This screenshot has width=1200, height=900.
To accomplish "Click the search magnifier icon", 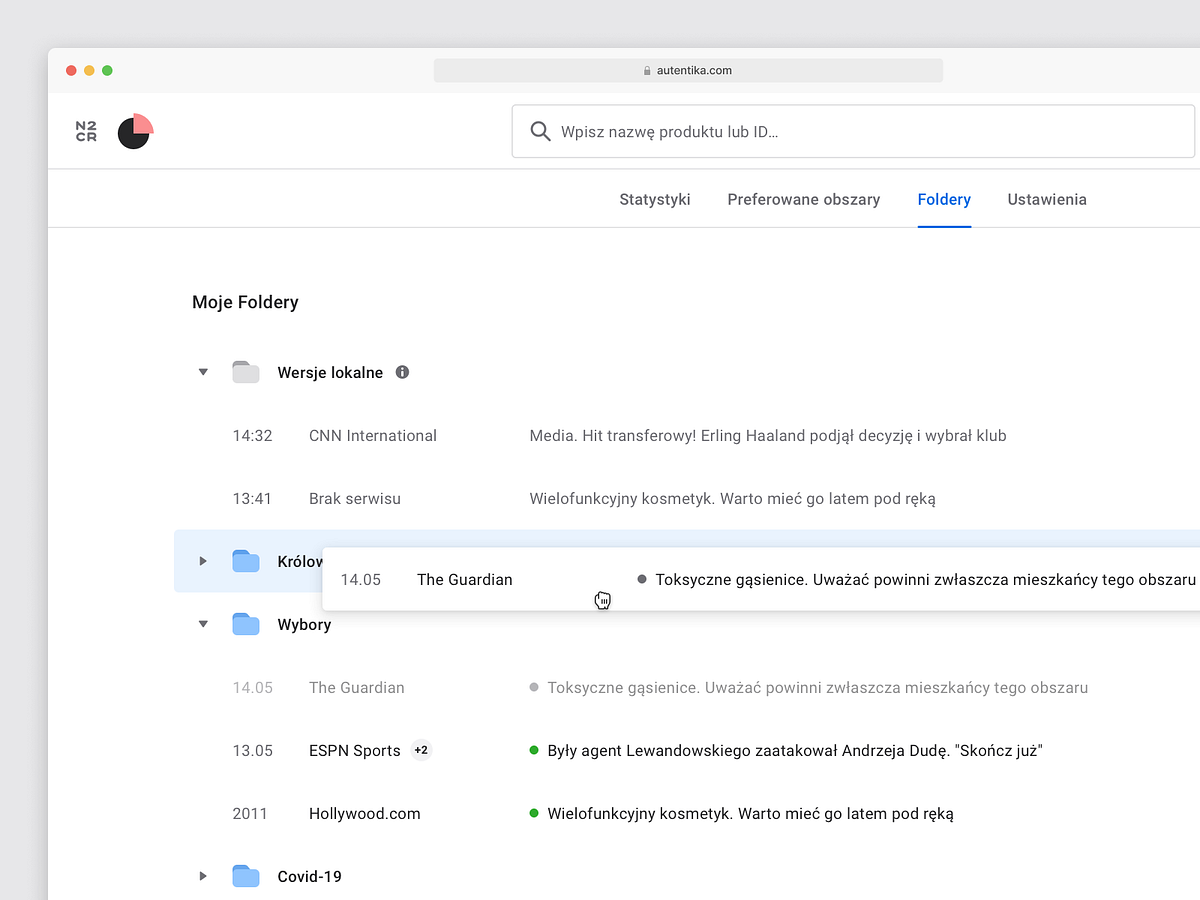I will [x=540, y=132].
